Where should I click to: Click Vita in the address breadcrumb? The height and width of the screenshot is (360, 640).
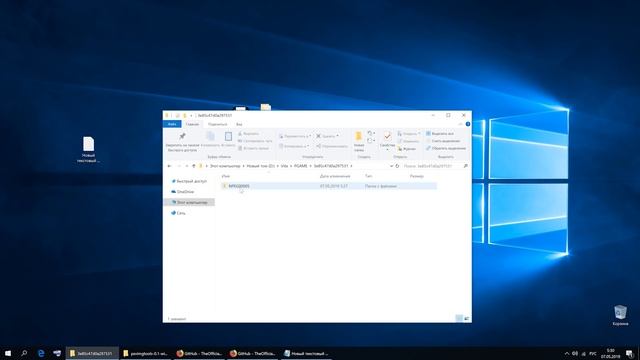click(x=284, y=166)
